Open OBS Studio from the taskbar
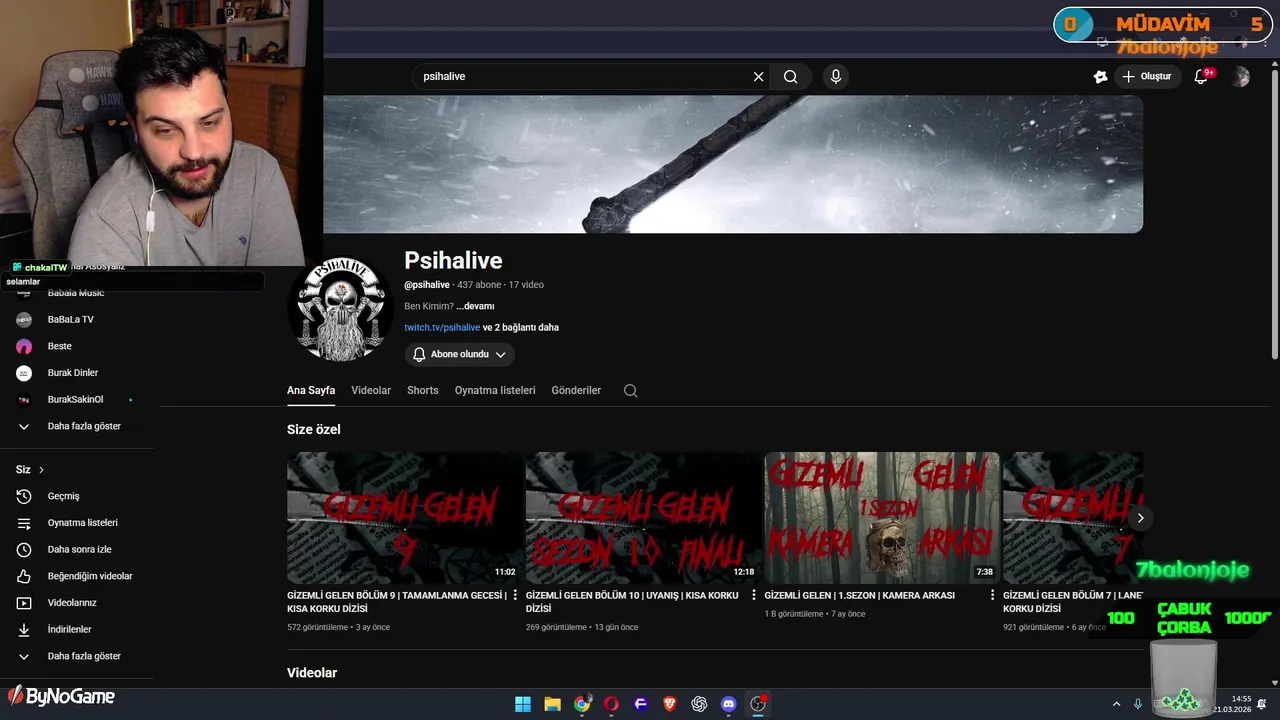The image size is (1280, 720). click(758, 704)
